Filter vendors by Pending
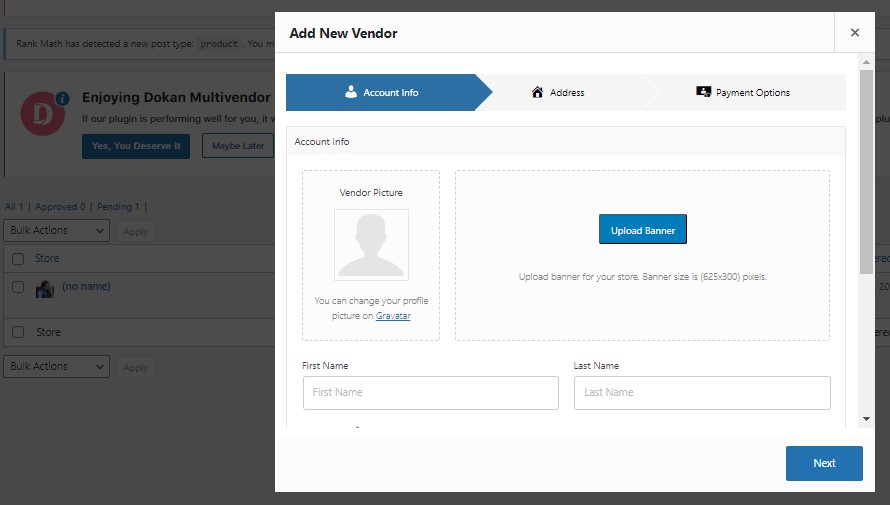The width and height of the screenshot is (890, 505). pyautogui.click(x=118, y=207)
